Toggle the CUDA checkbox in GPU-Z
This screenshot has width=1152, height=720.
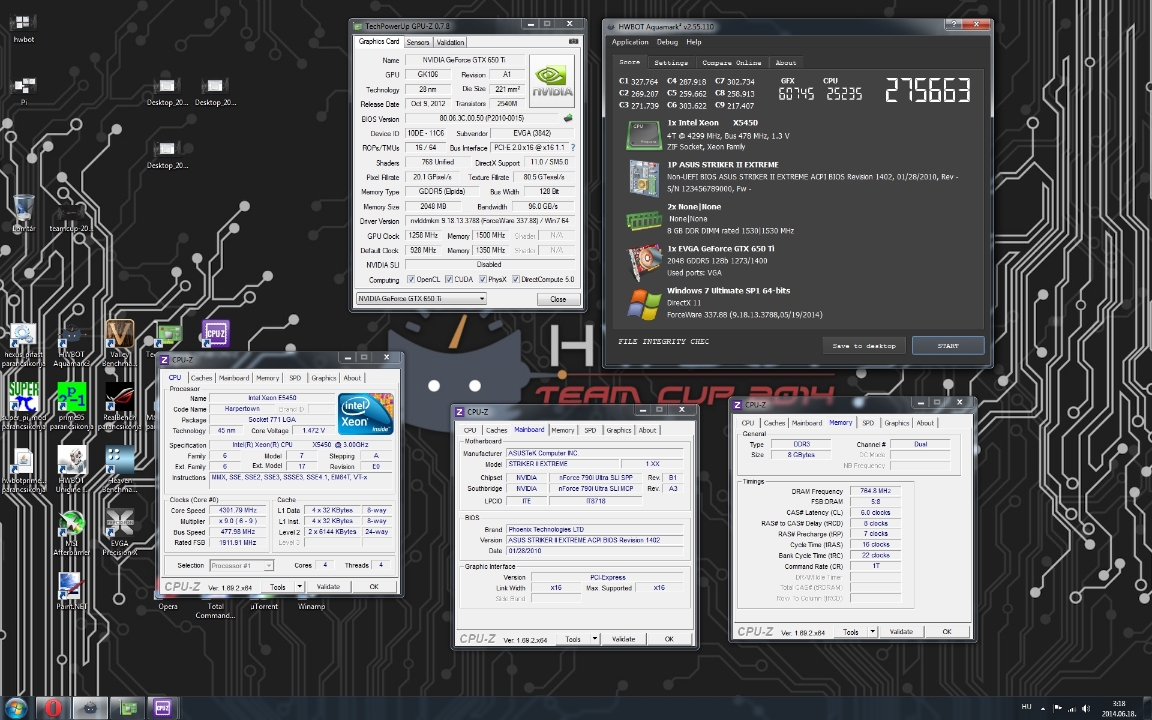(x=449, y=279)
